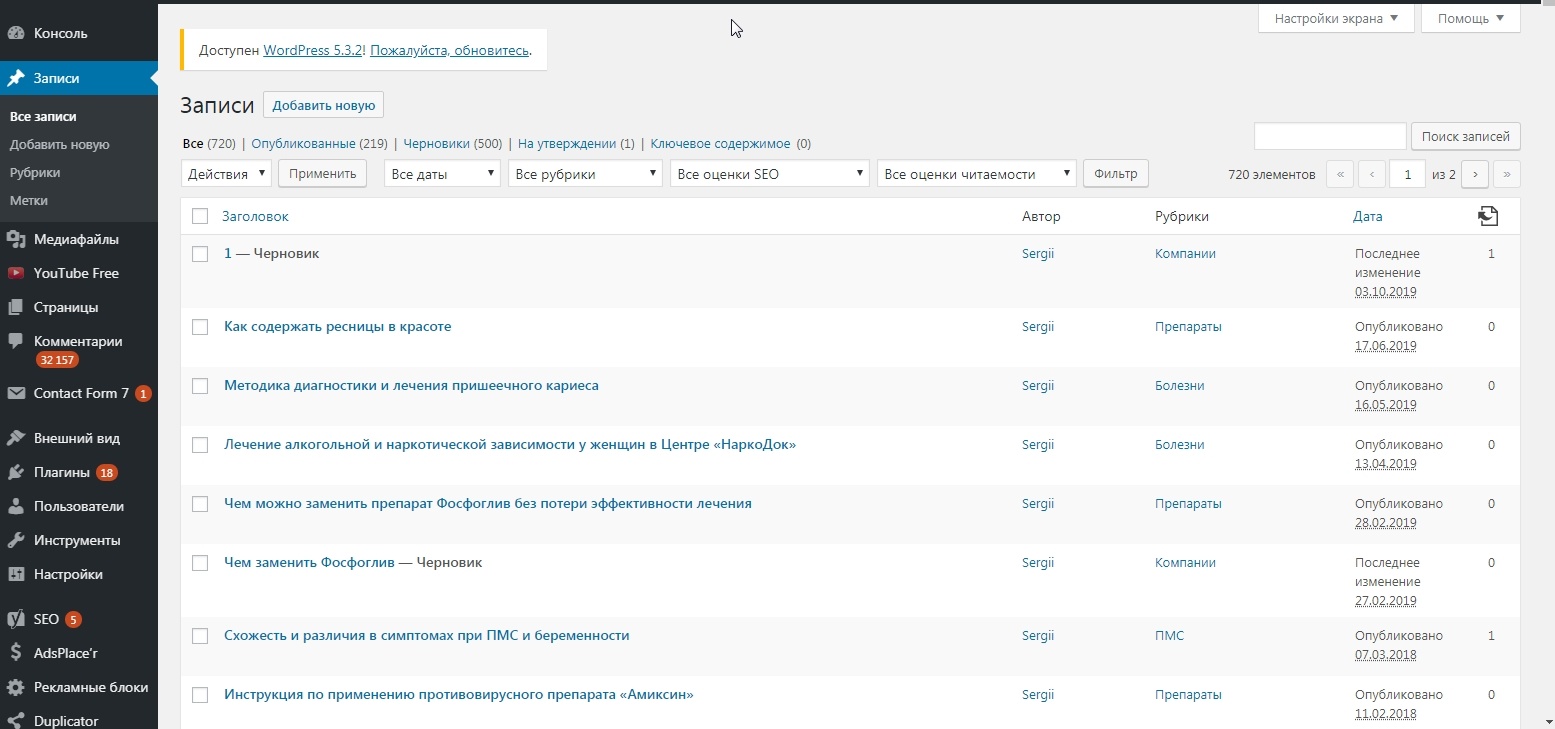Screen dimensions: 1555x729
Task: Click the Yoast SEO icon
Action: tap(16, 619)
